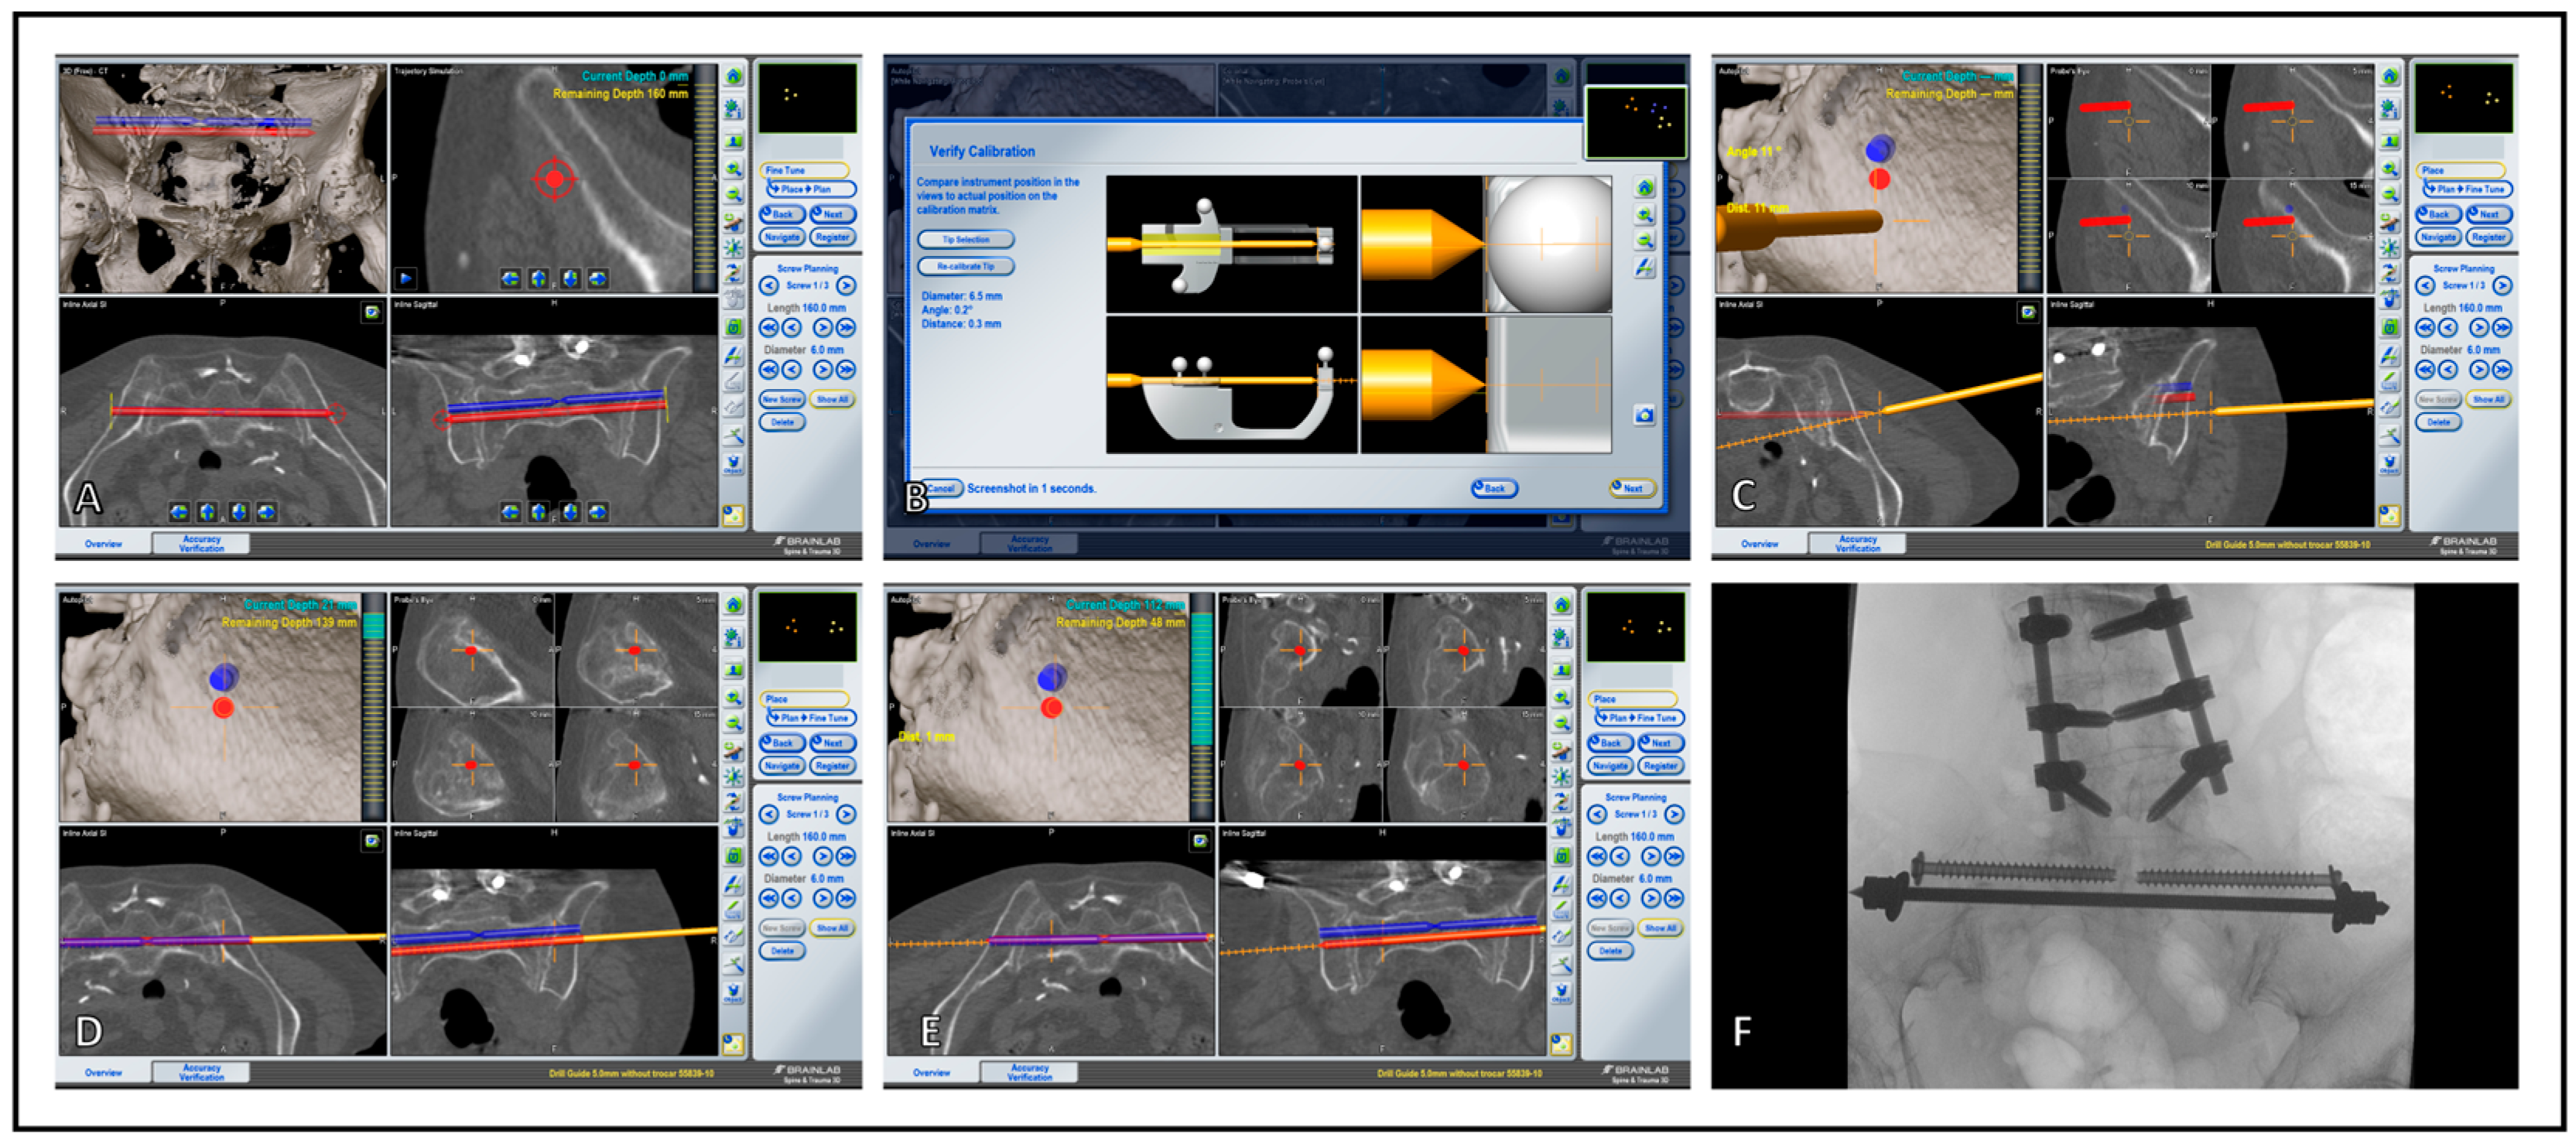Viewport: 2576px width, 1144px height.
Task: Decrease Diameter single step in panel C
Action: [x=2448, y=370]
